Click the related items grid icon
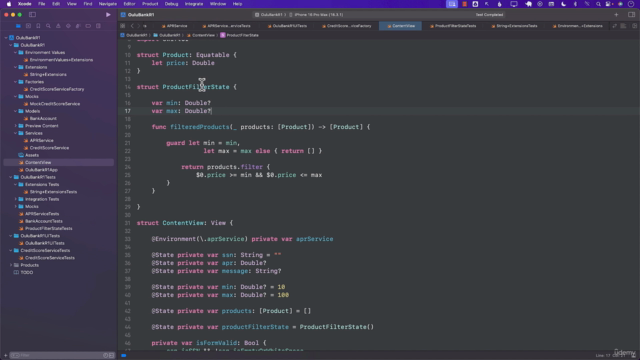This screenshot has width=640, height=360. pos(123,26)
